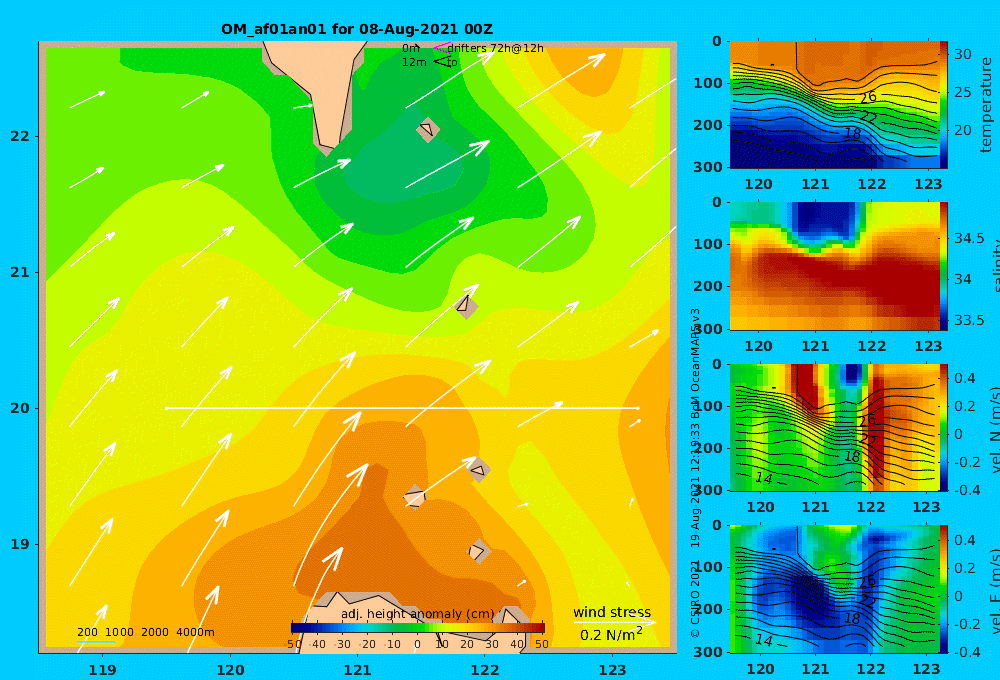Click contour label '14' in vel. N panel
This screenshot has width=1000, height=680.
[764, 477]
